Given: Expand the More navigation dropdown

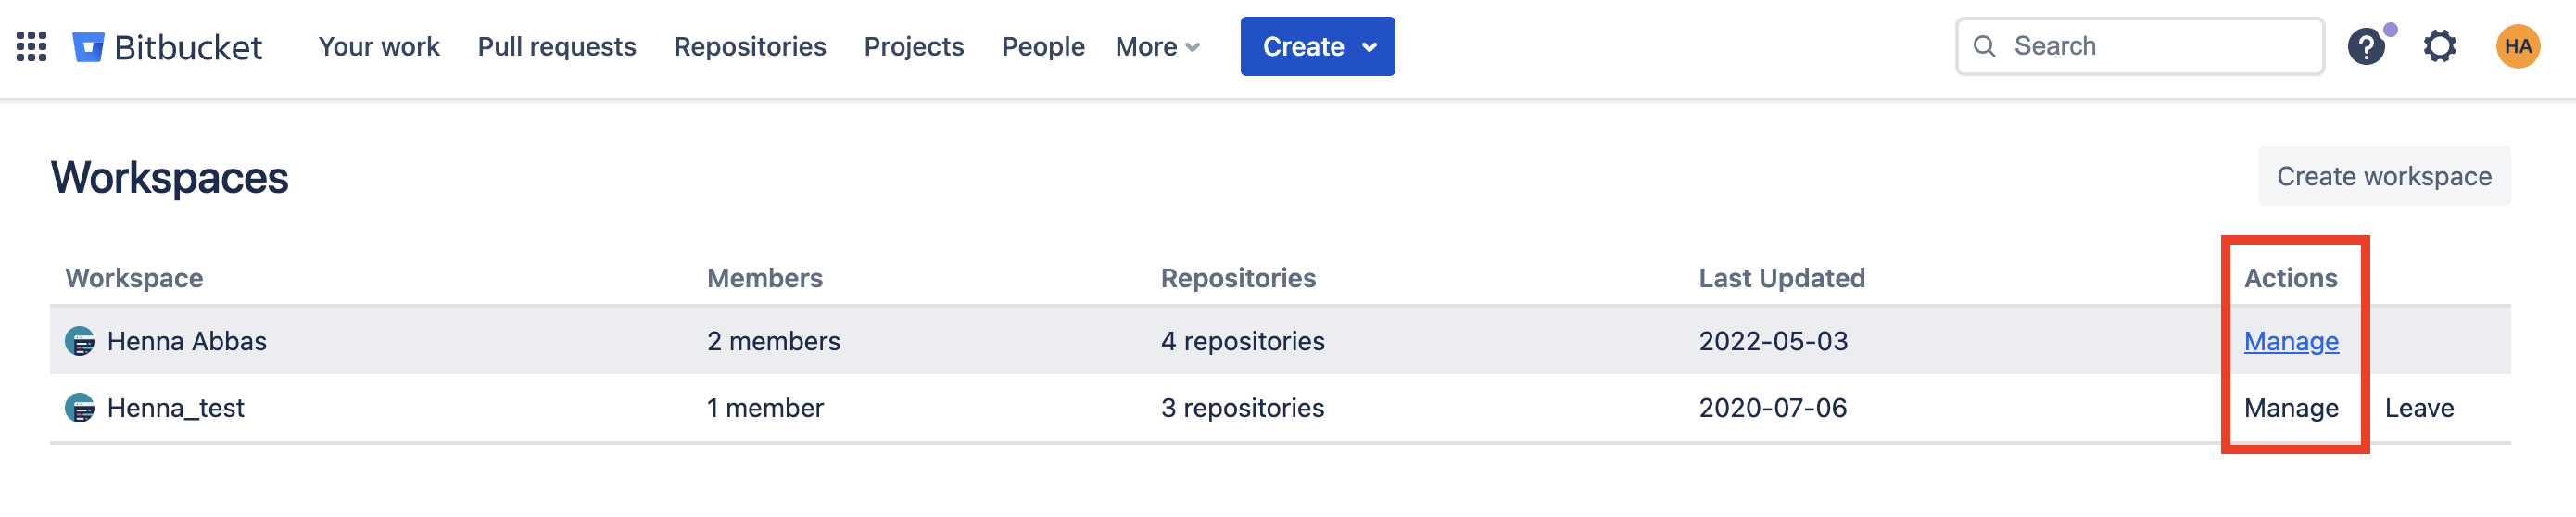Looking at the screenshot, I should (x=1157, y=46).
